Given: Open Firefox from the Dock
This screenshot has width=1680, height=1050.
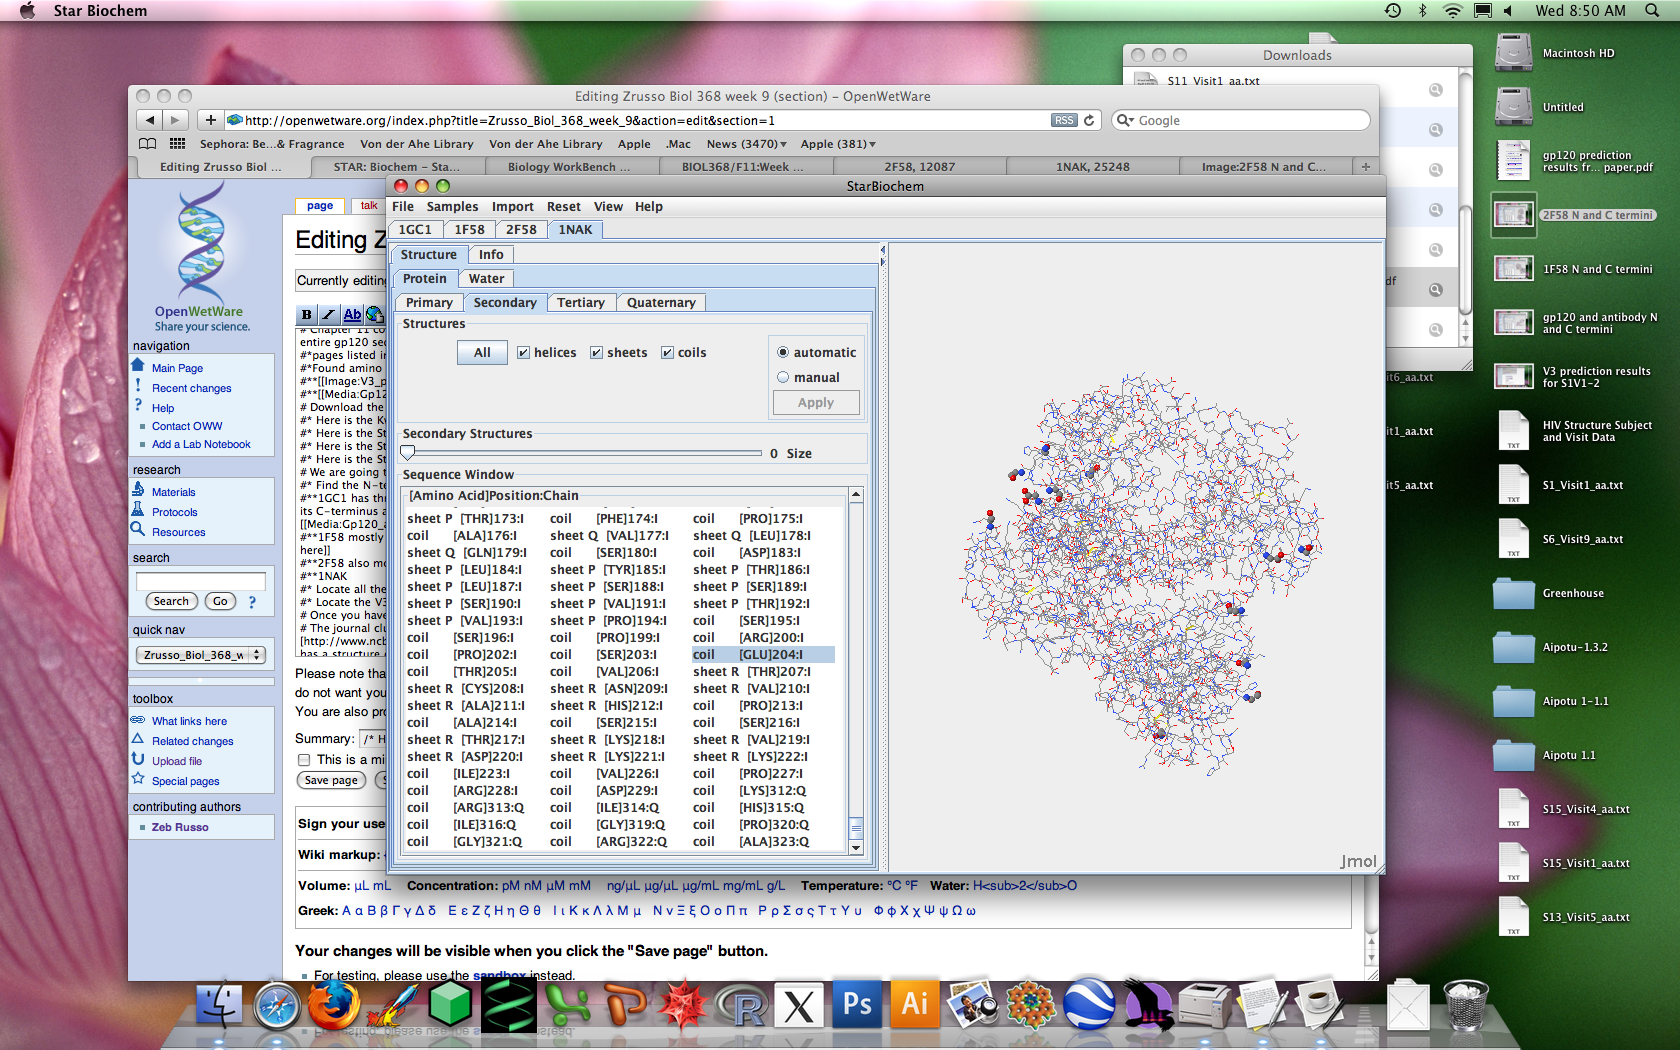Looking at the screenshot, I should click(x=333, y=1004).
